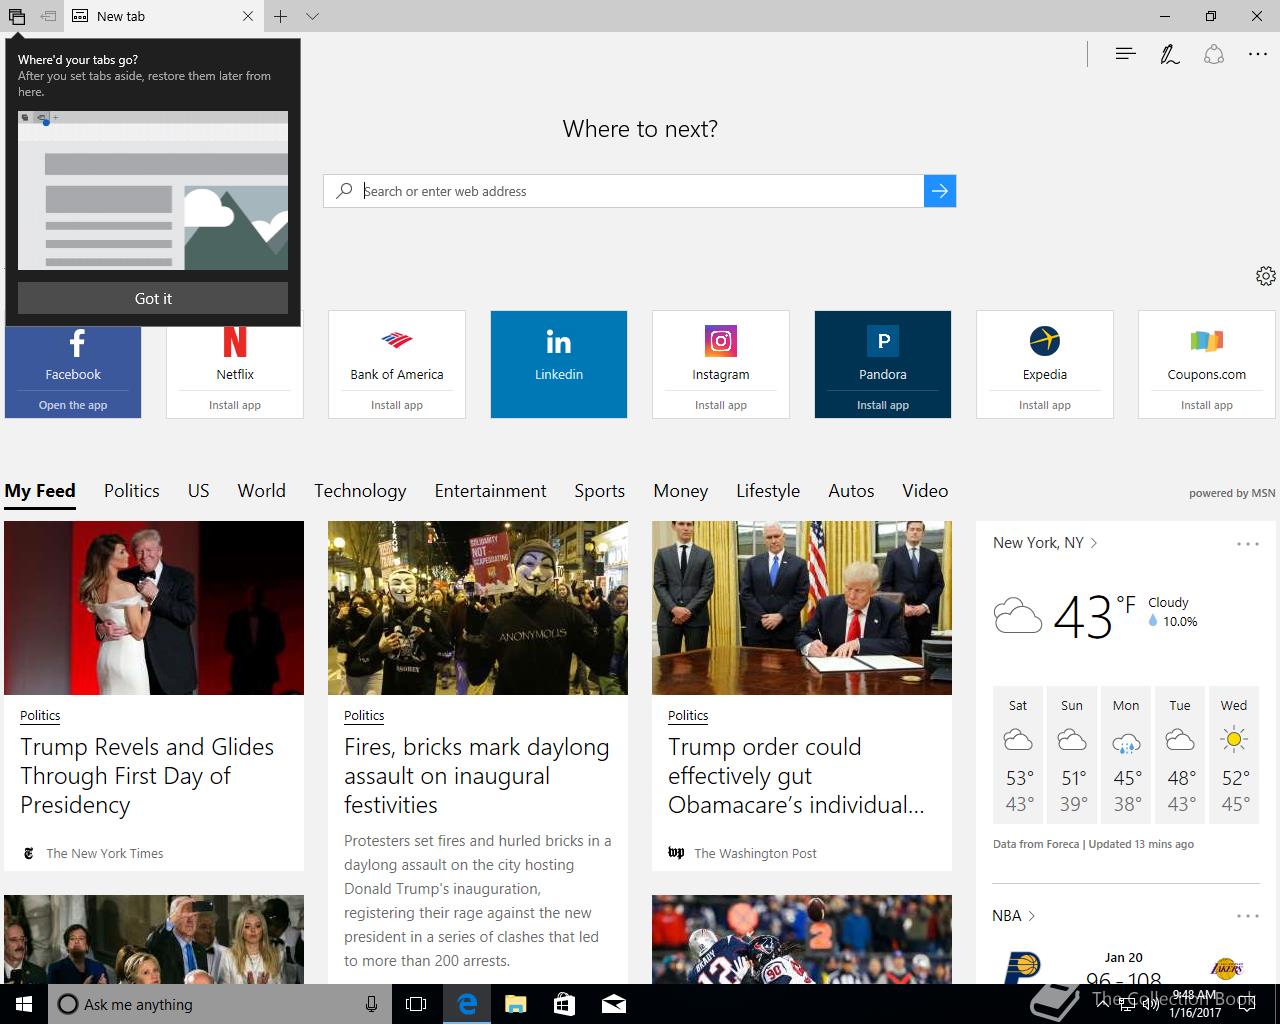Viewport: 1280px width, 1024px height.
Task: Click Install app under Instagram
Action: coord(721,405)
